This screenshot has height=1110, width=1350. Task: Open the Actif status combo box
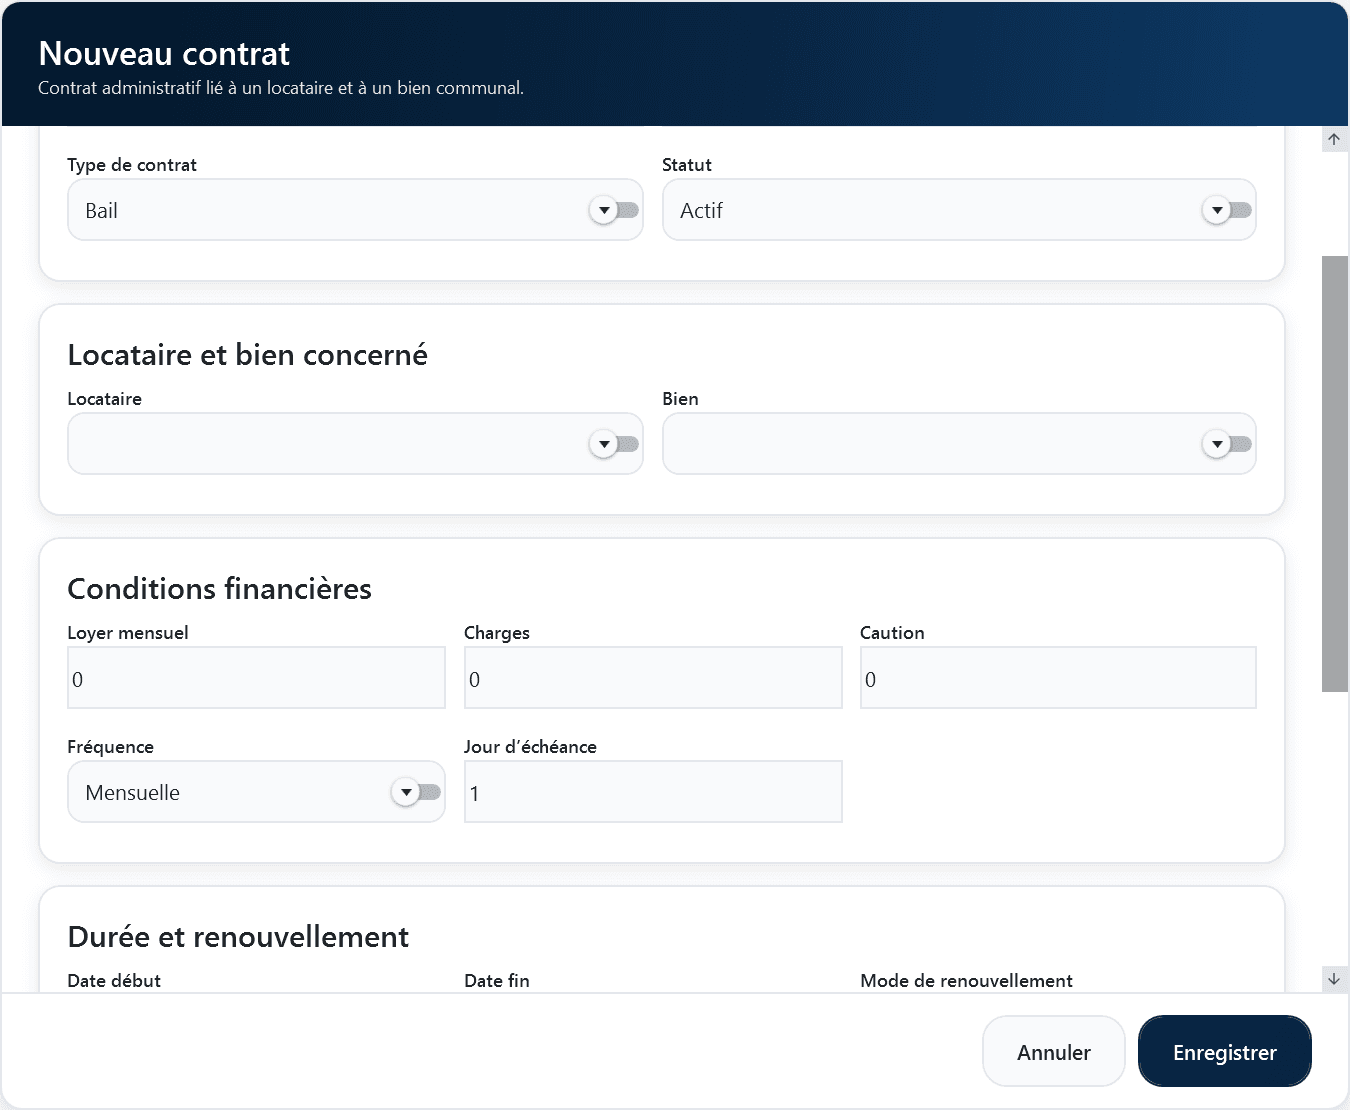click(x=959, y=210)
